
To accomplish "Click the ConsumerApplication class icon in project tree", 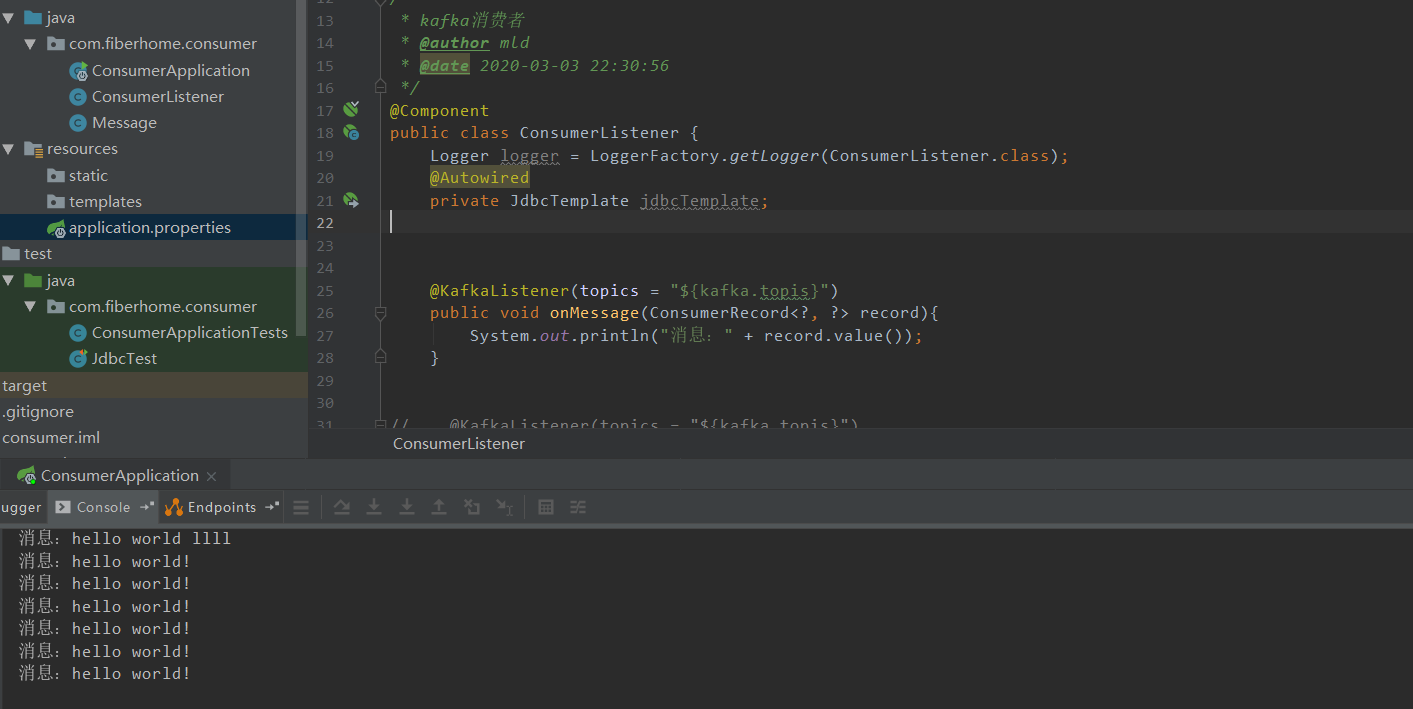I will pos(79,70).
